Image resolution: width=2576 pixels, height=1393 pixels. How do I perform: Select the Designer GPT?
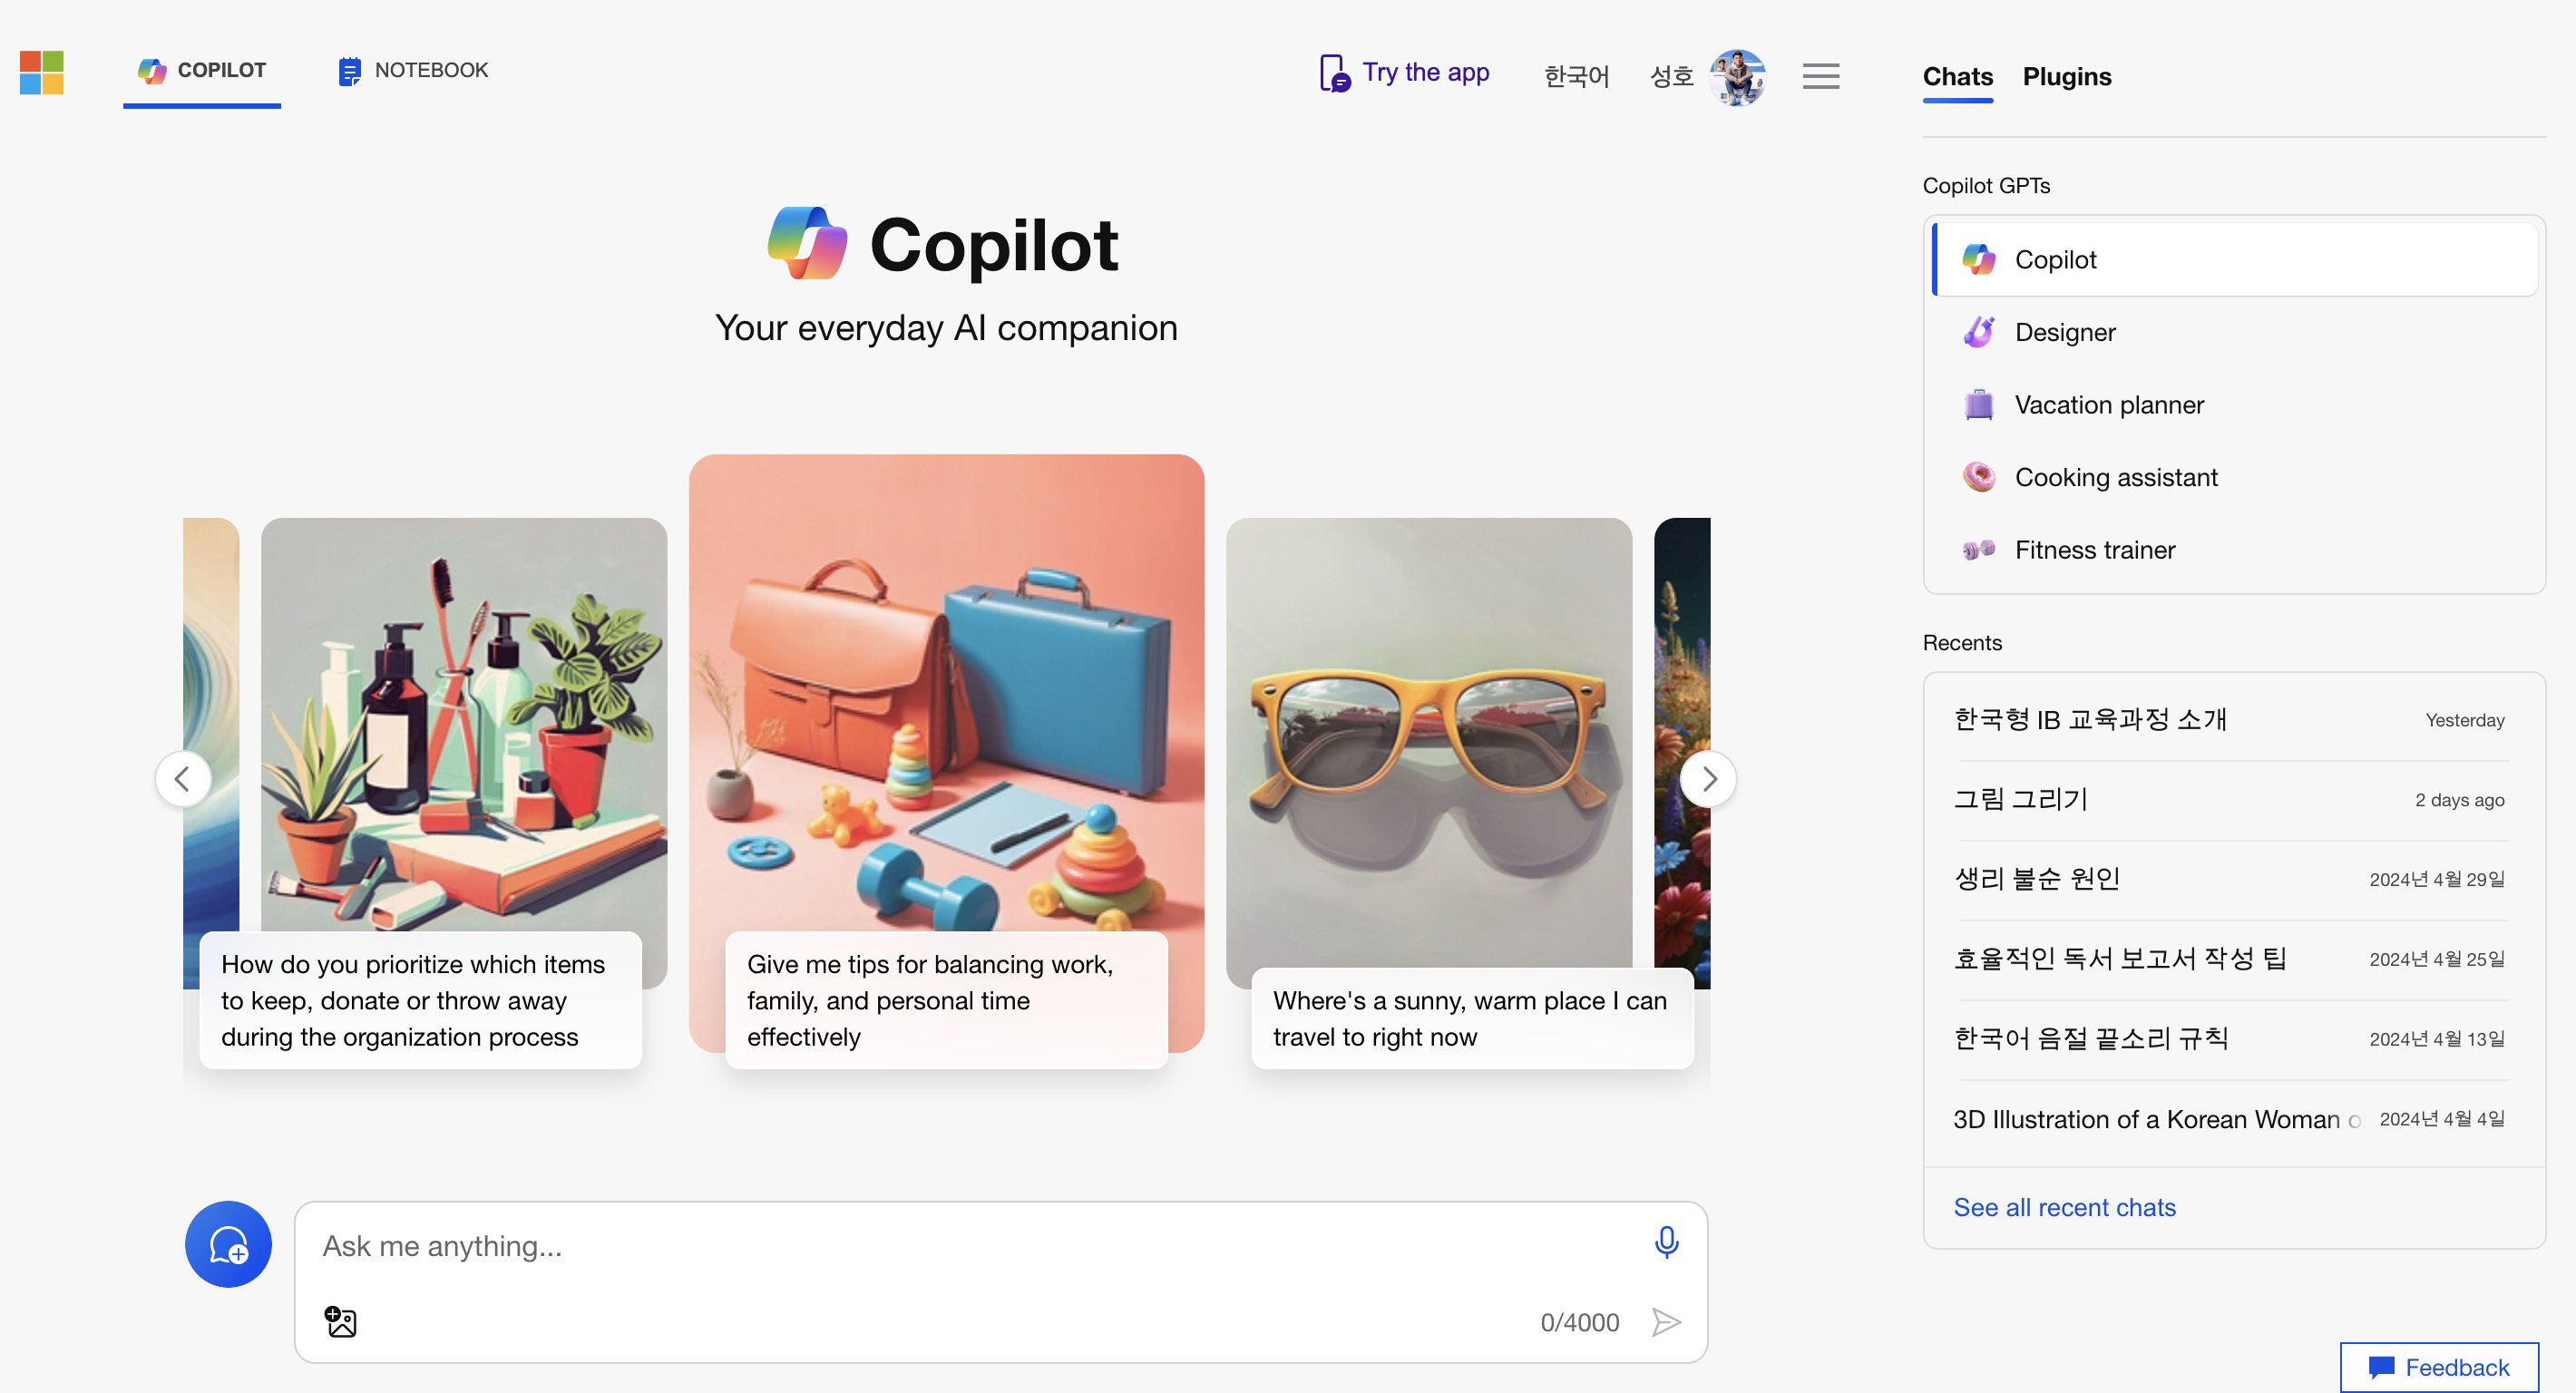pyautogui.click(x=2064, y=332)
